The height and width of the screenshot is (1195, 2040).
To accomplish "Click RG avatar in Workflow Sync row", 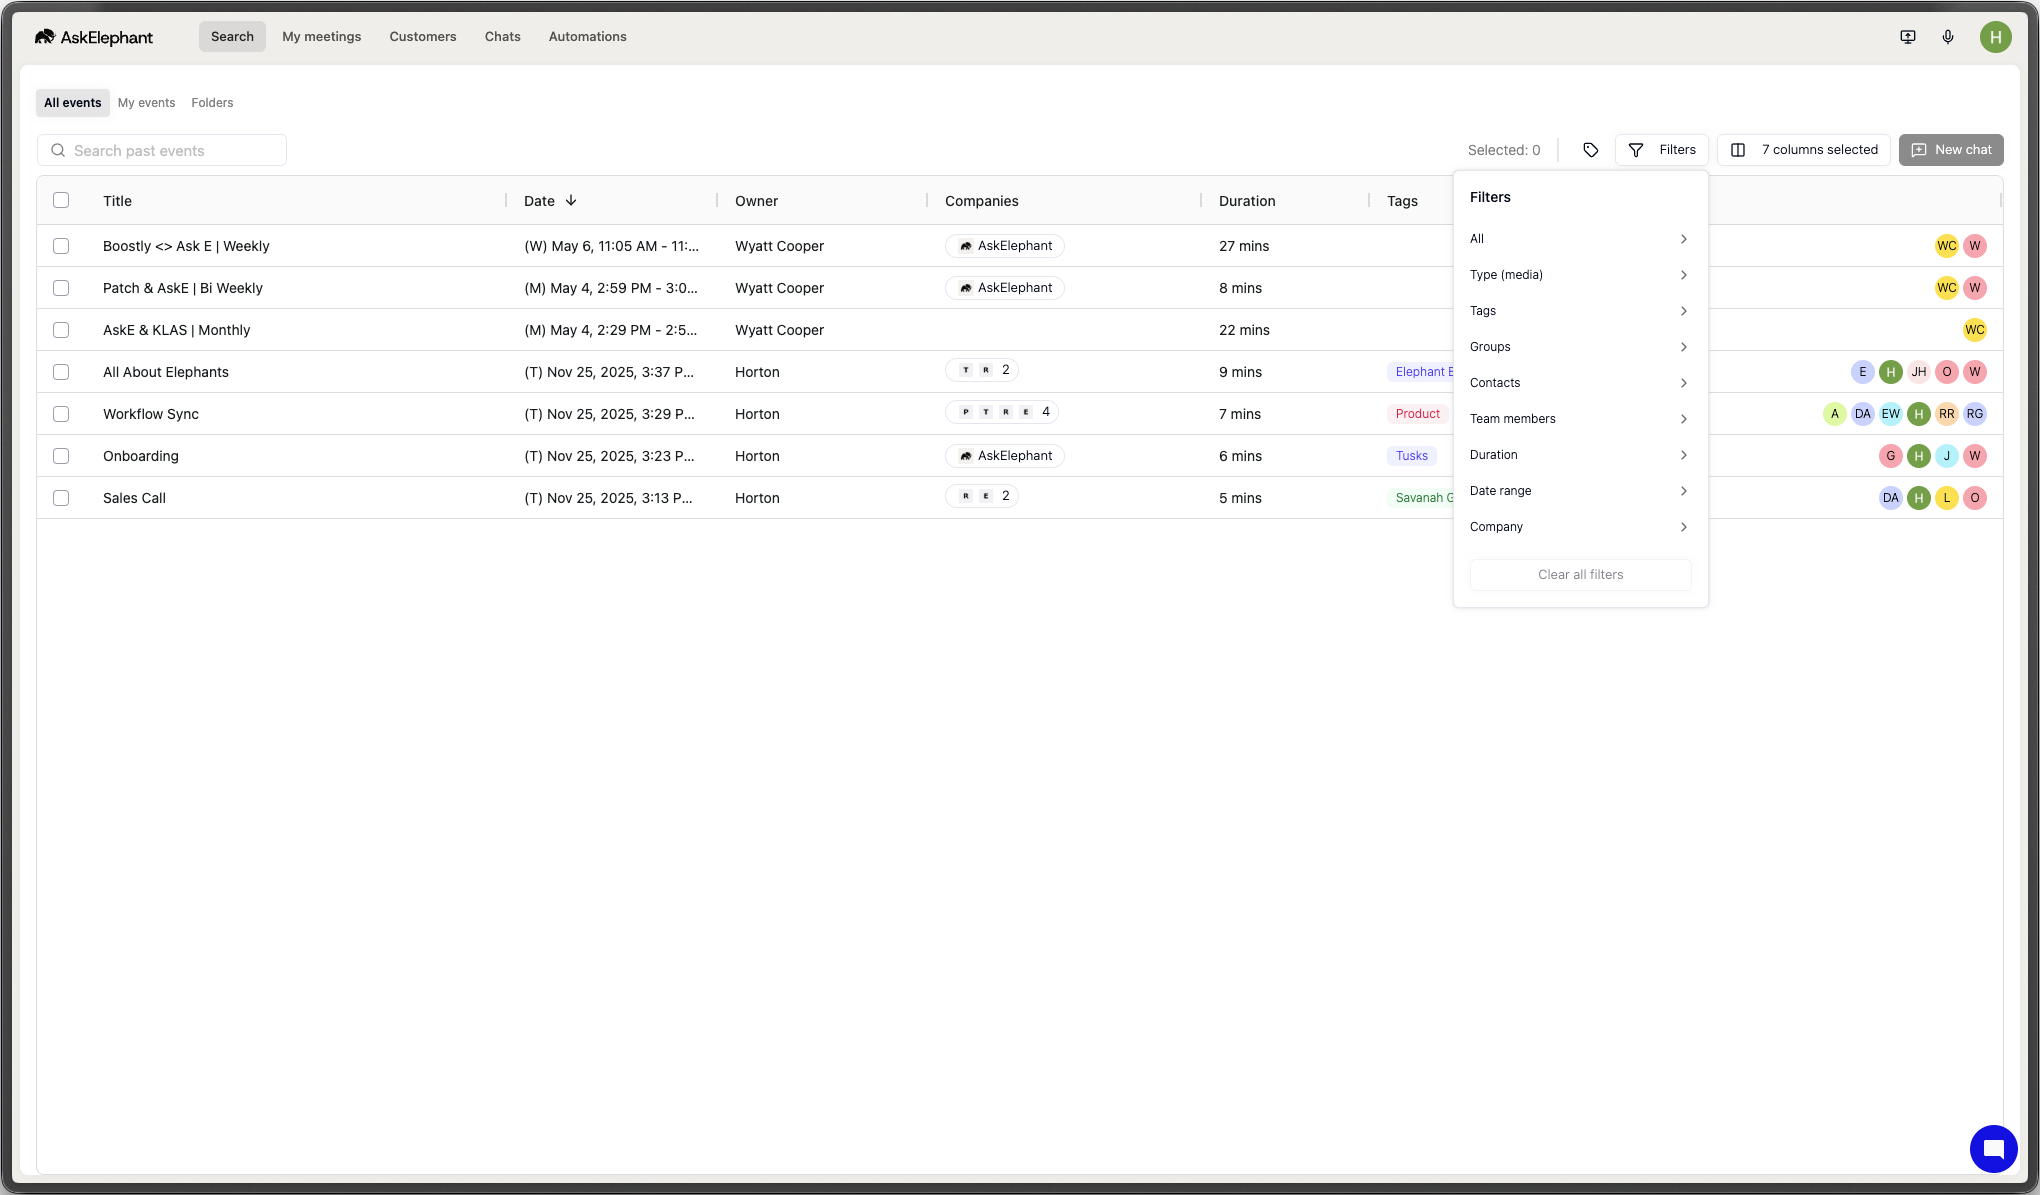I will (x=1975, y=414).
